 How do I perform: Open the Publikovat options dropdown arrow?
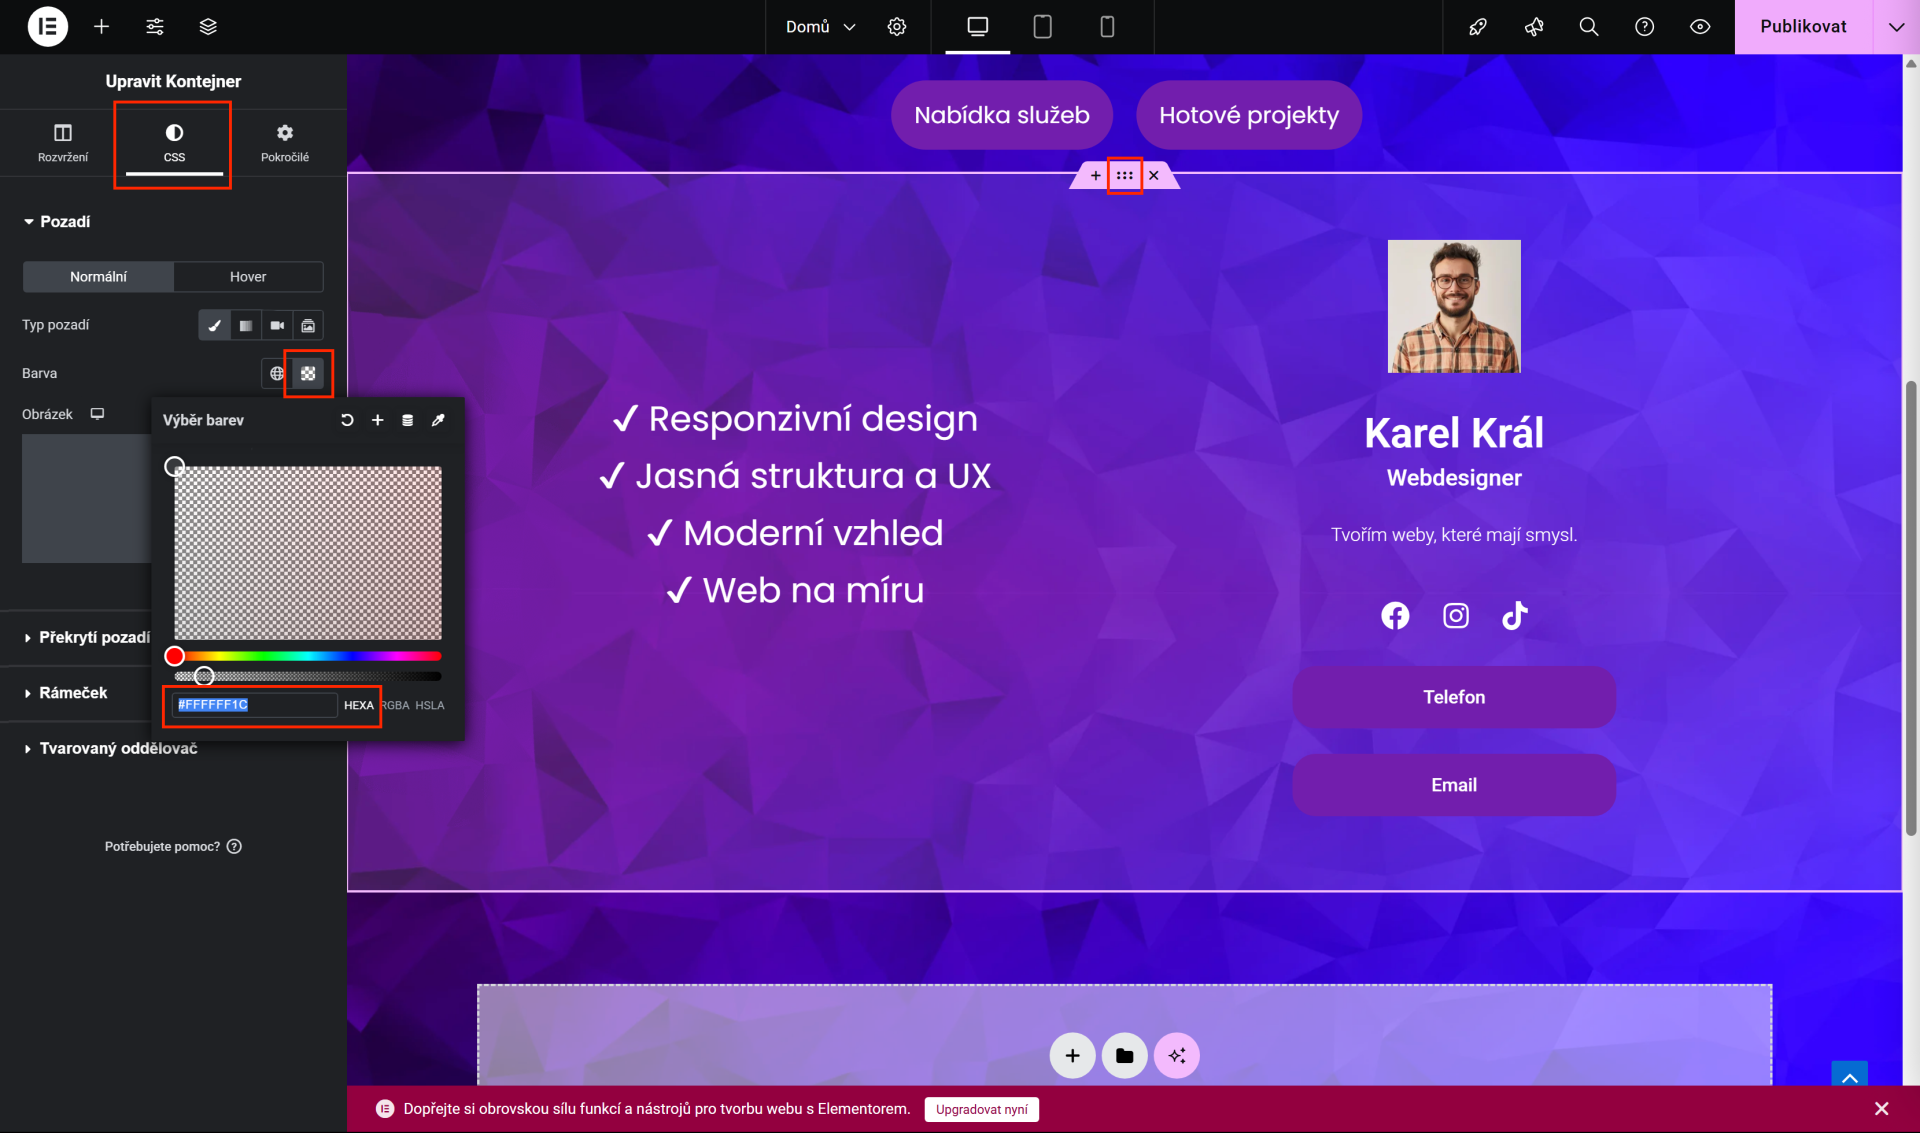tap(1896, 27)
